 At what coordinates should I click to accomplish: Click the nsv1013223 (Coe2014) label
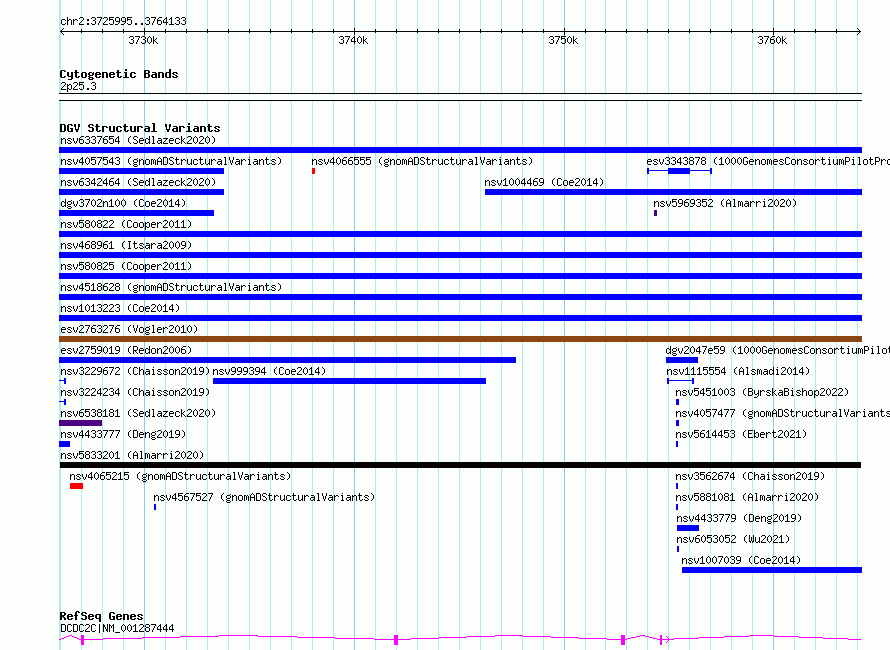pyautogui.click(x=120, y=308)
